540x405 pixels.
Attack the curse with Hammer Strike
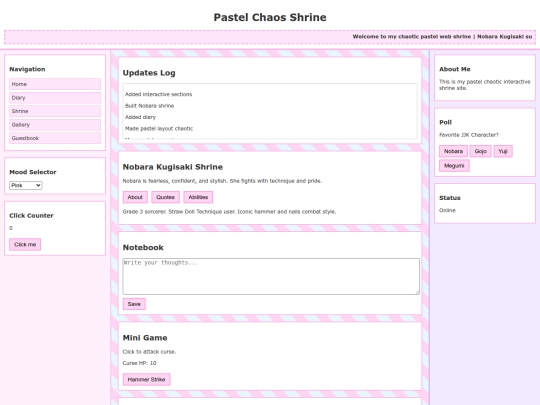146,380
